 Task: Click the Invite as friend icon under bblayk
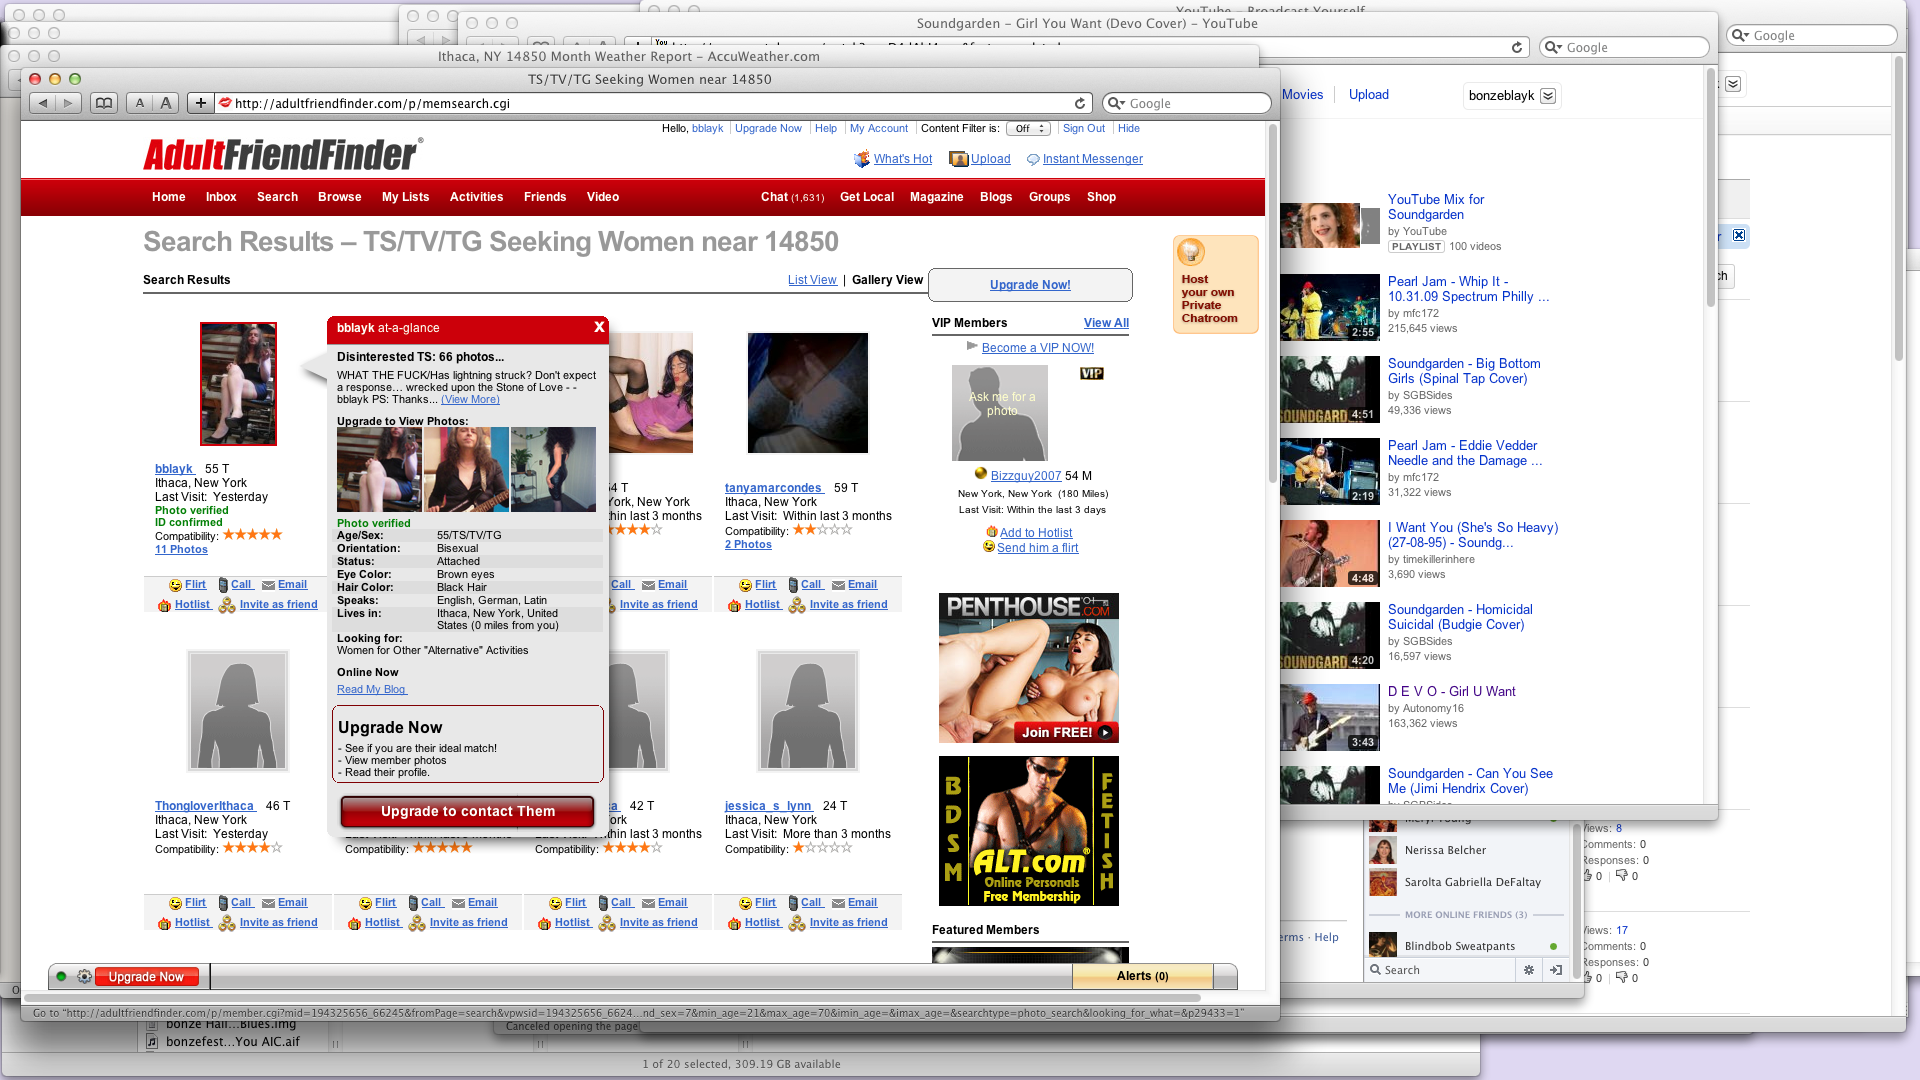(x=227, y=605)
